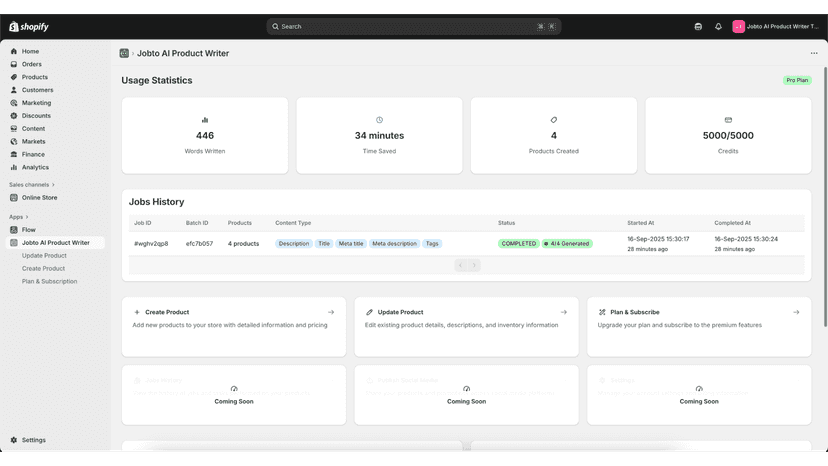828x466 pixels.
Task: Open Home in the sidebar
Action: [30, 51]
